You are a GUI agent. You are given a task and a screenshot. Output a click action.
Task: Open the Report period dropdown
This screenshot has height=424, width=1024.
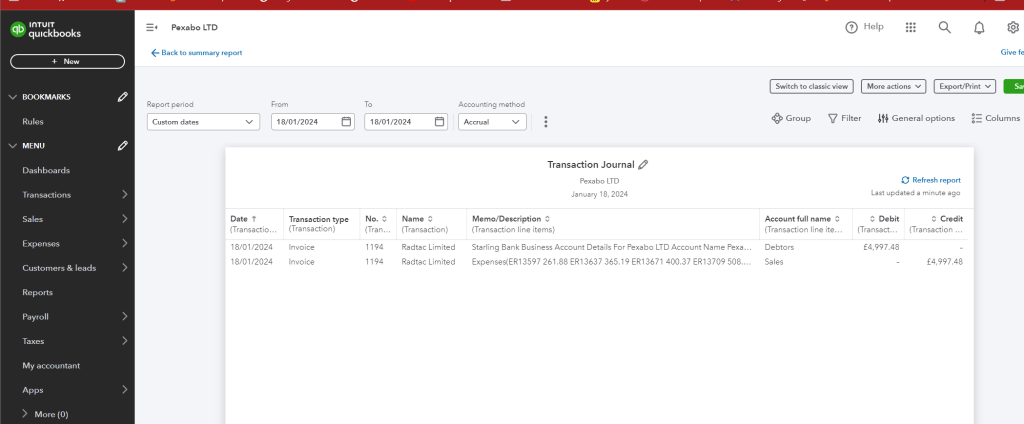(203, 122)
